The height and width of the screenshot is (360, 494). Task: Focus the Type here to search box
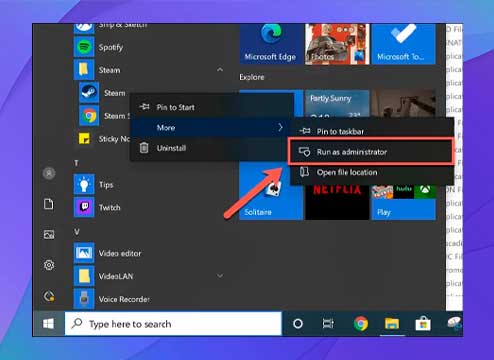click(173, 323)
